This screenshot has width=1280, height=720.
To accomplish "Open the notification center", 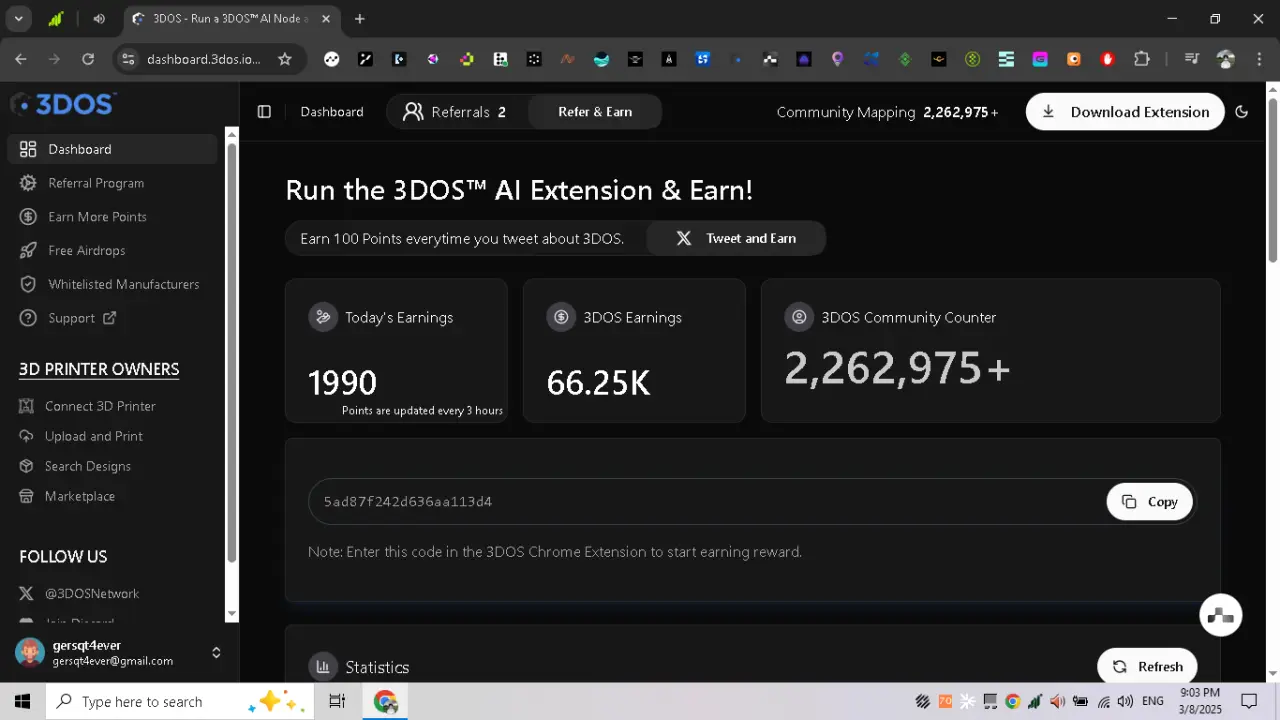I will pyautogui.click(x=1249, y=701).
